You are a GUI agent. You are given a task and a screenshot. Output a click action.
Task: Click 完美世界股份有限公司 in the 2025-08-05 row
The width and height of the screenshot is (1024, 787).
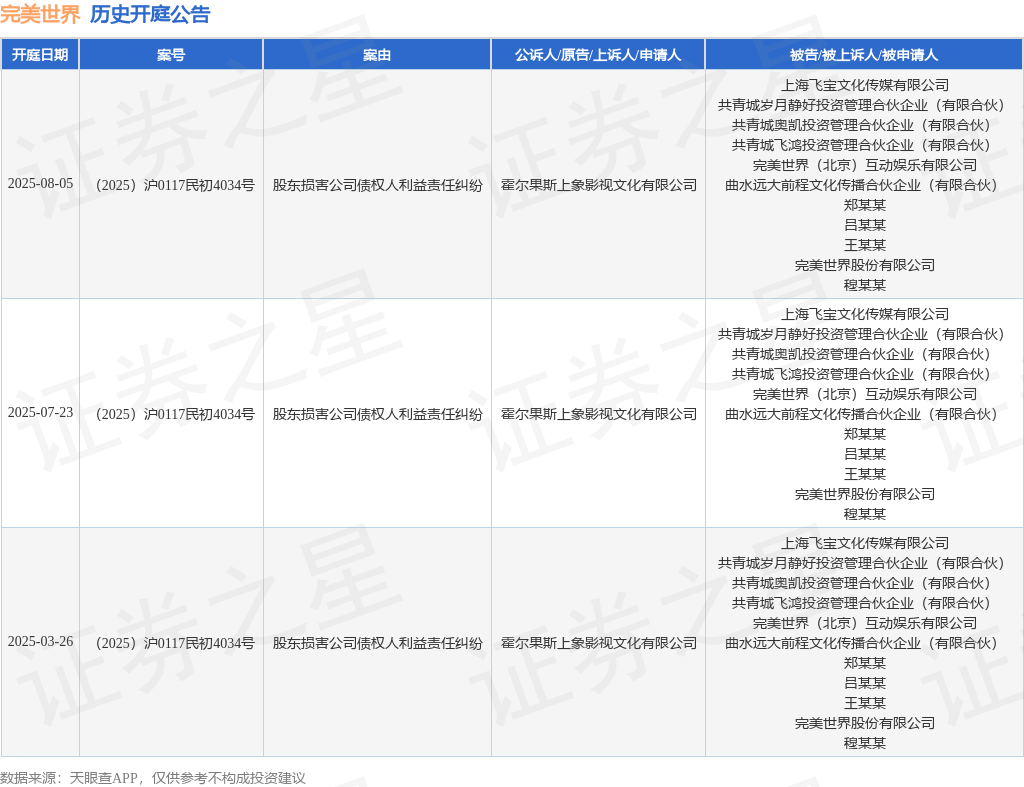[865, 265]
